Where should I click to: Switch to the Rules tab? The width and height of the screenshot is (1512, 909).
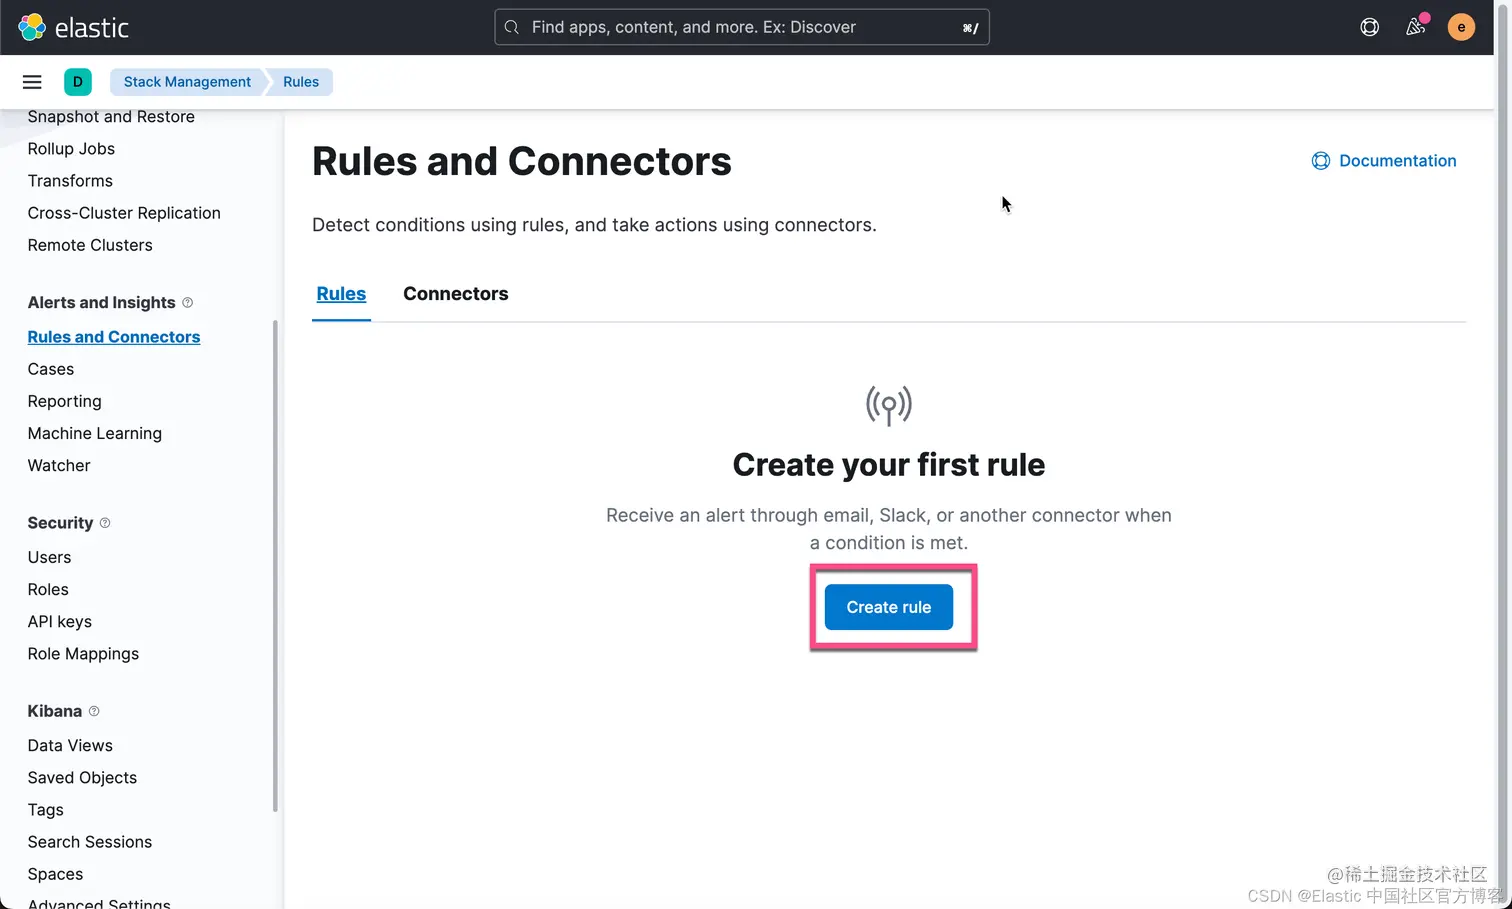[x=341, y=294]
